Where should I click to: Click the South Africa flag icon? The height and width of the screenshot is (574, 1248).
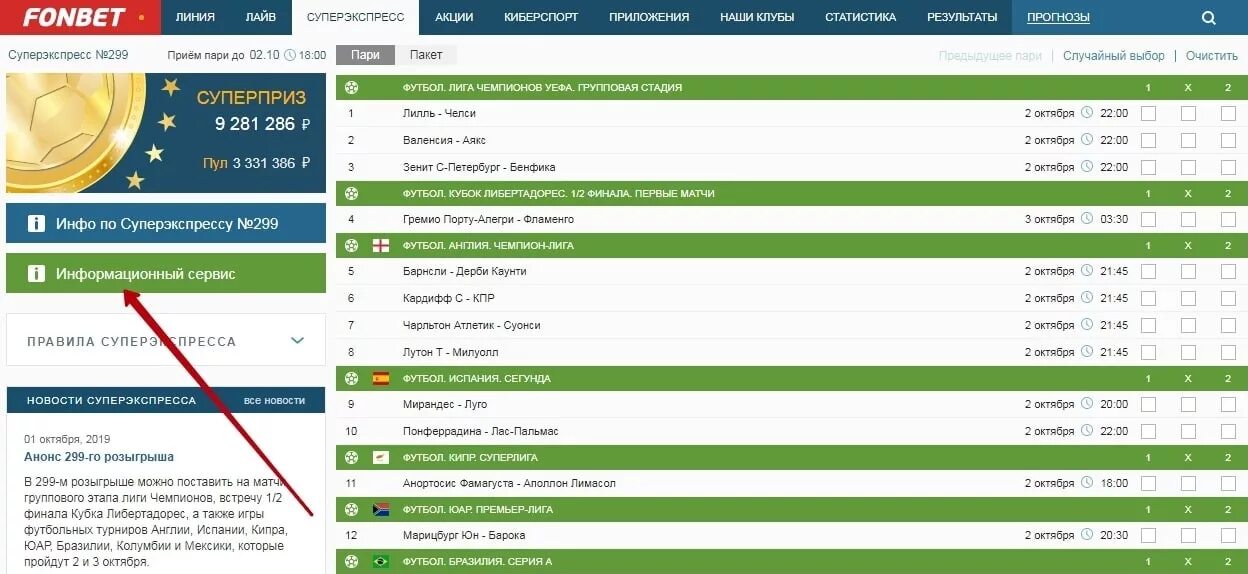[x=380, y=509]
